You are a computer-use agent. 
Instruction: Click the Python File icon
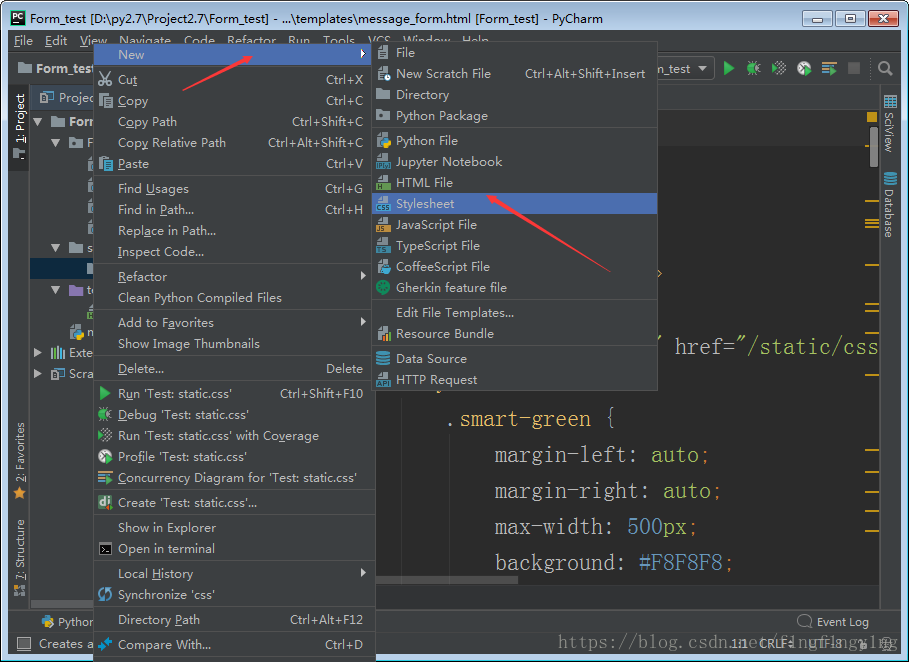pos(383,141)
